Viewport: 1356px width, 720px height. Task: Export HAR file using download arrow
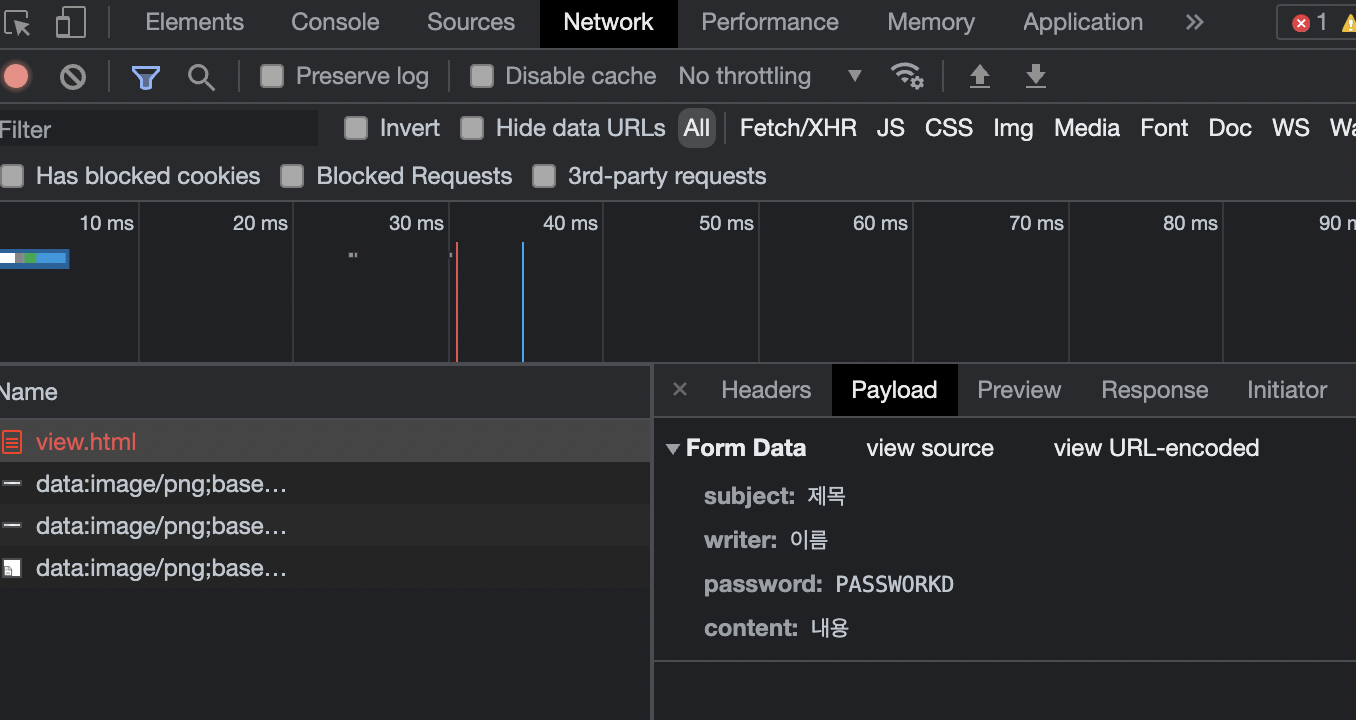coord(1036,76)
